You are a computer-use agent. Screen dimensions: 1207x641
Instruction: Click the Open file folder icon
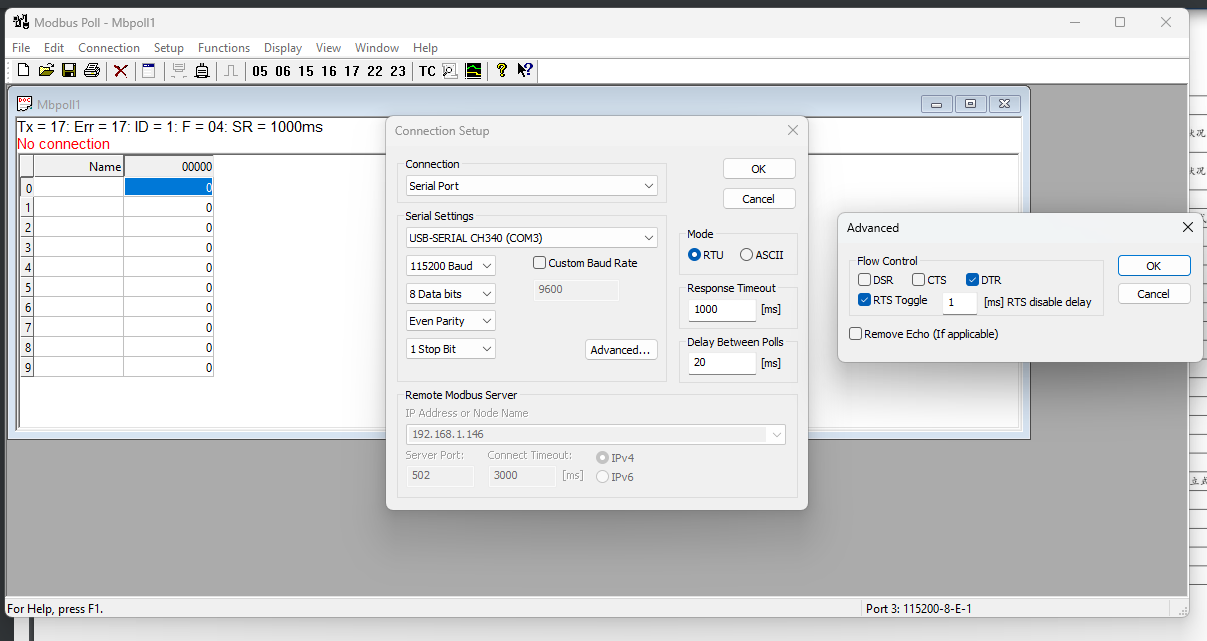coord(46,71)
